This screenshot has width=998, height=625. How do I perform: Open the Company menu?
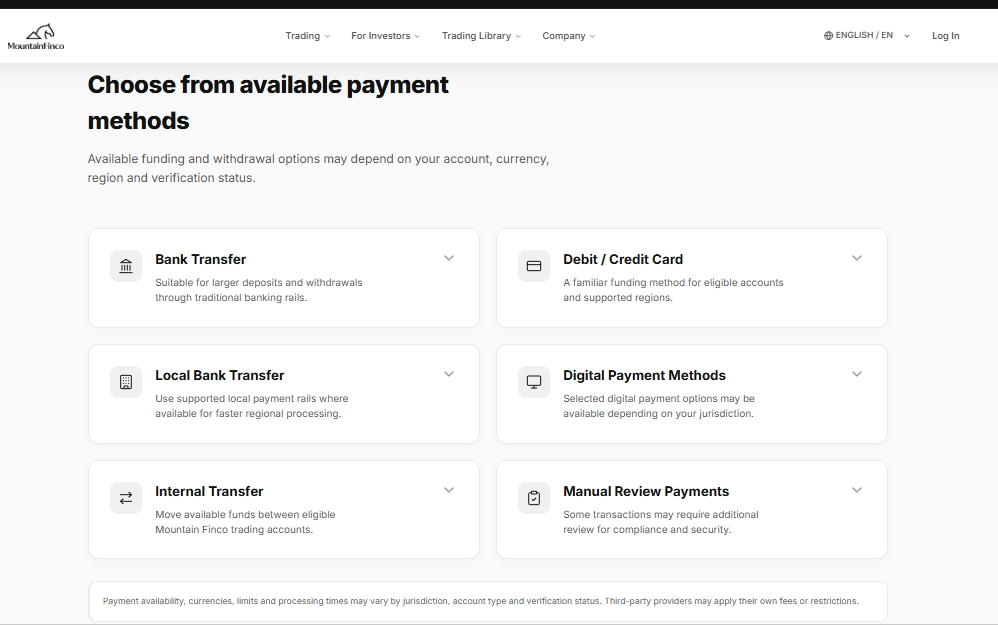pyautogui.click(x=568, y=36)
